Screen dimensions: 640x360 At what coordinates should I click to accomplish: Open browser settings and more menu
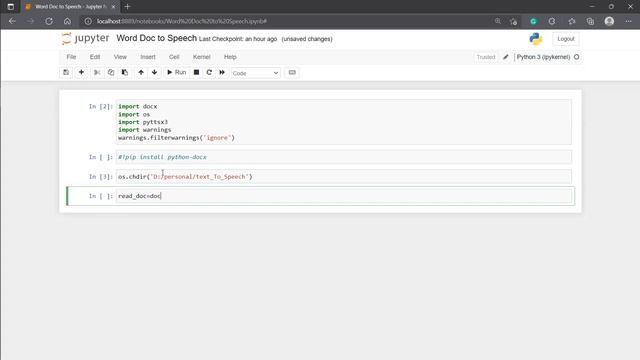[x=628, y=21]
